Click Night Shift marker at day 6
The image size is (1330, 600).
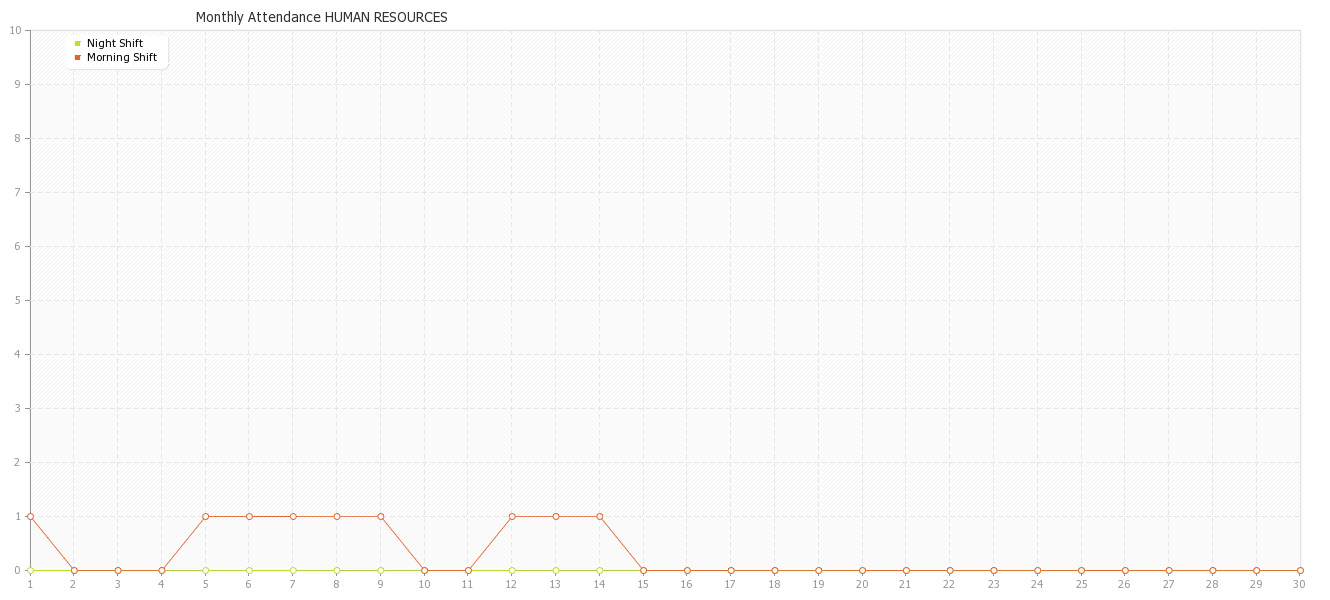(x=249, y=570)
